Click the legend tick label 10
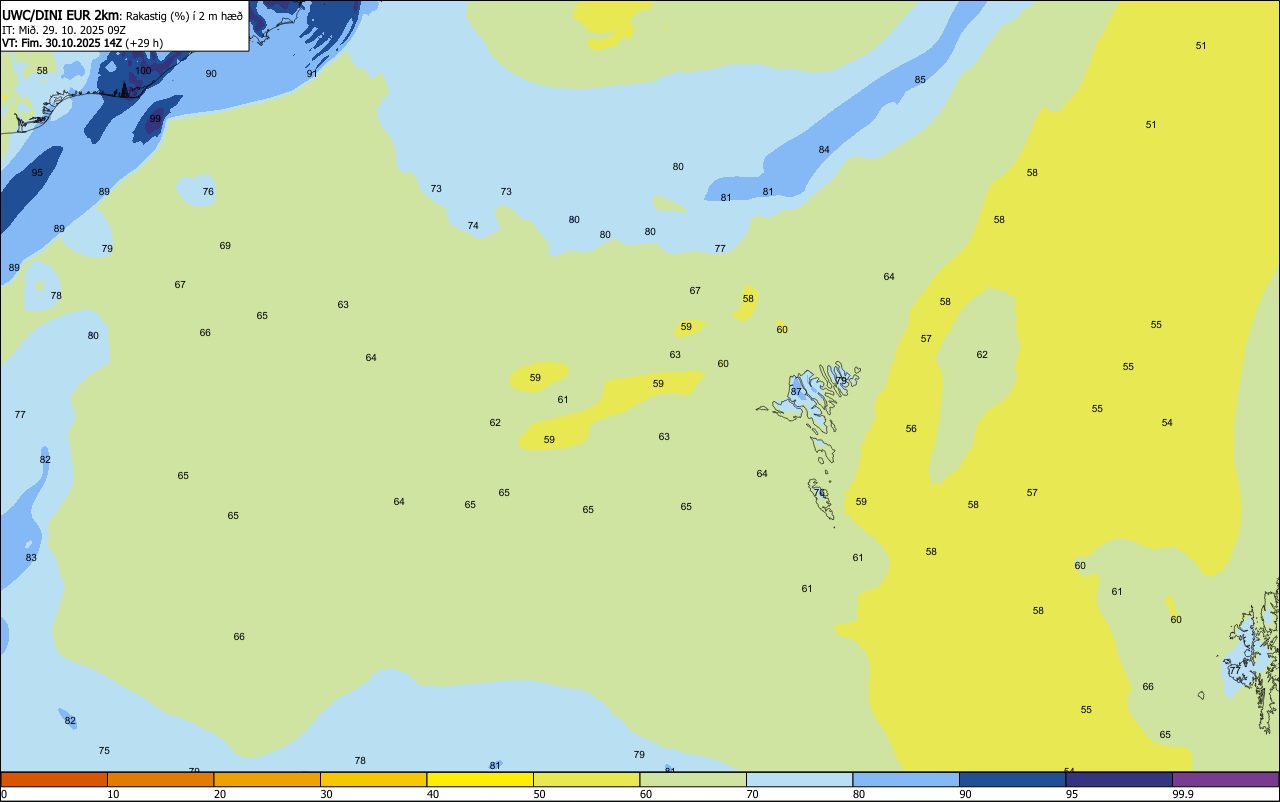1280x802 pixels. coord(113,794)
